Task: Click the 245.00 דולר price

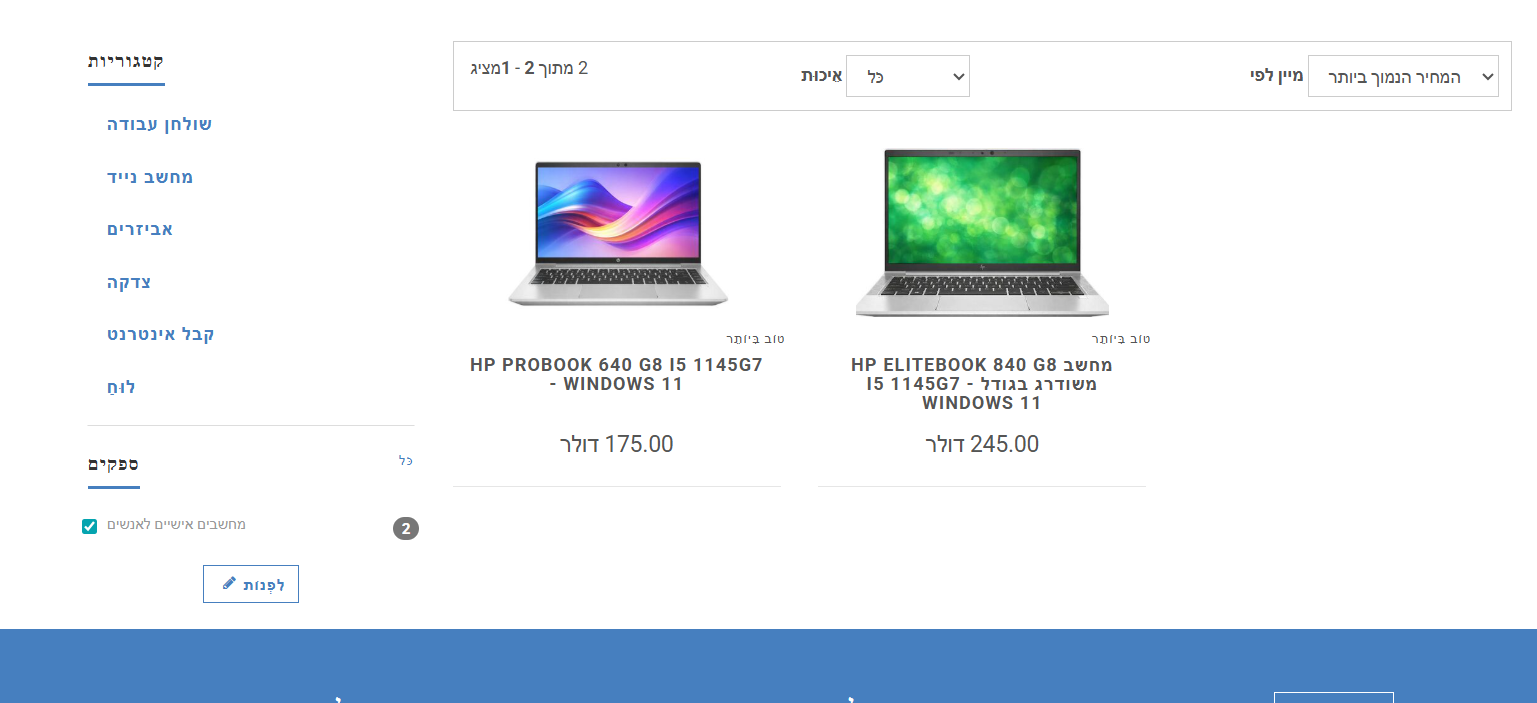Action: pos(982,444)
